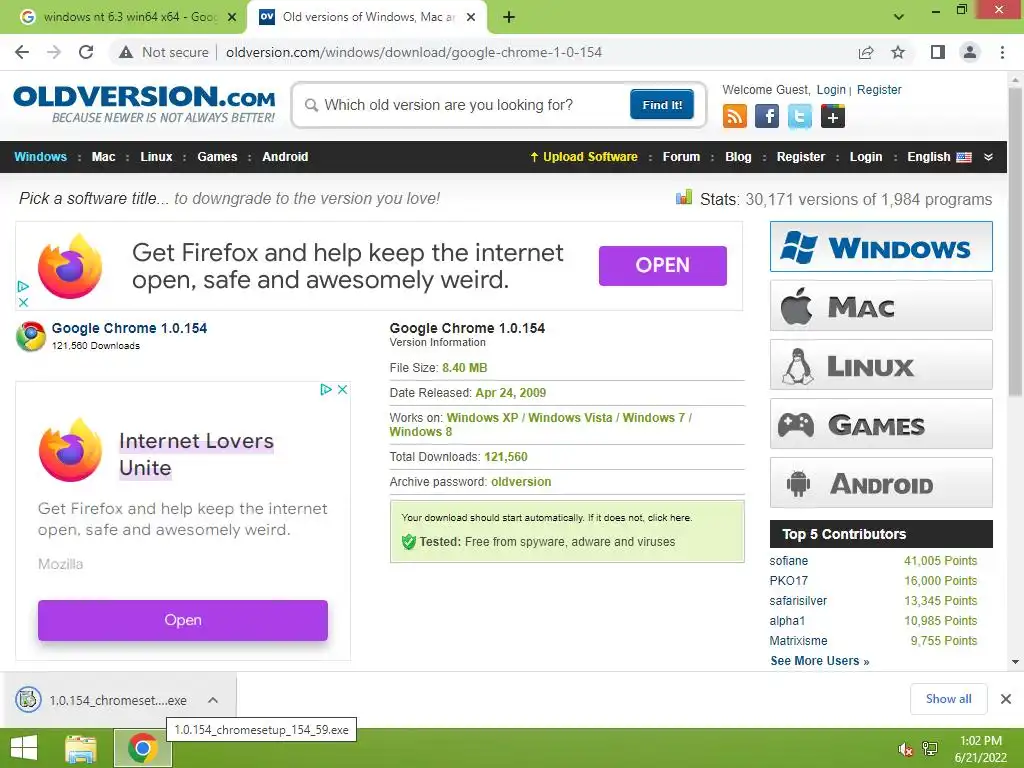Viewport: 1024px width, 768px height.
Task: Click contributor sofiane
Action: [x=788, y=560]
